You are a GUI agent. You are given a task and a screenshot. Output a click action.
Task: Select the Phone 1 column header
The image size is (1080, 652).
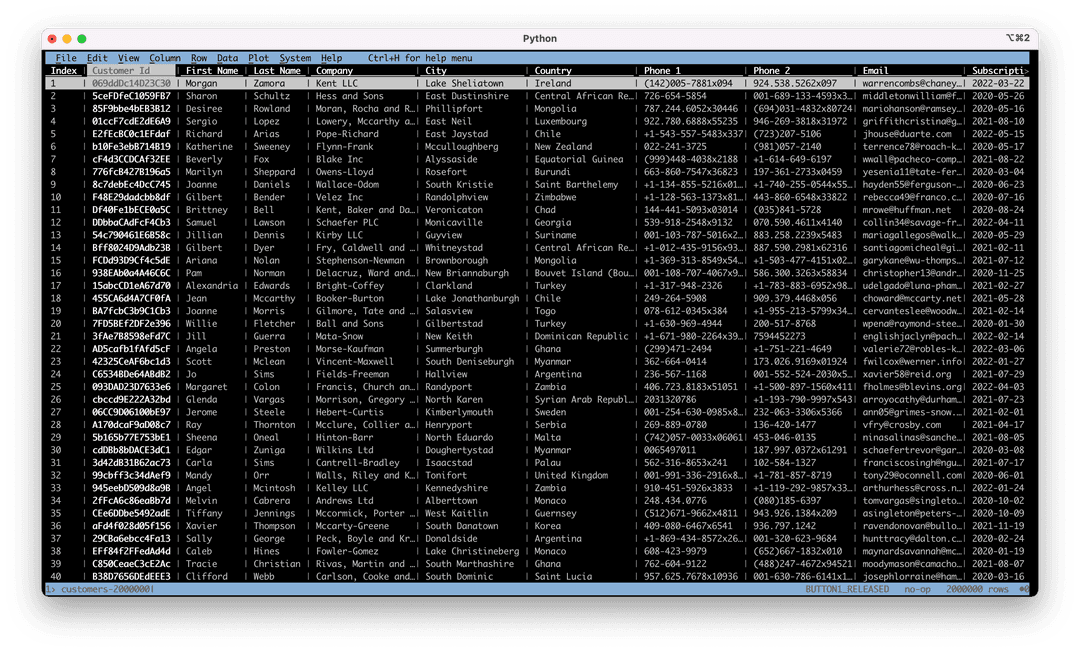click(662, 70)
